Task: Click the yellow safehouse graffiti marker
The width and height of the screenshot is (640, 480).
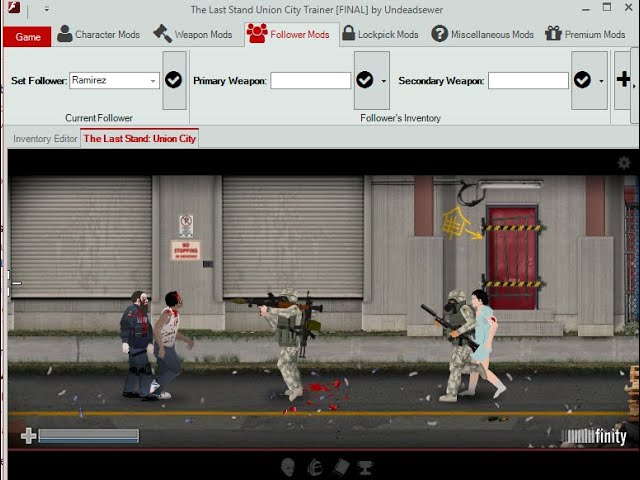Action: 460,223
